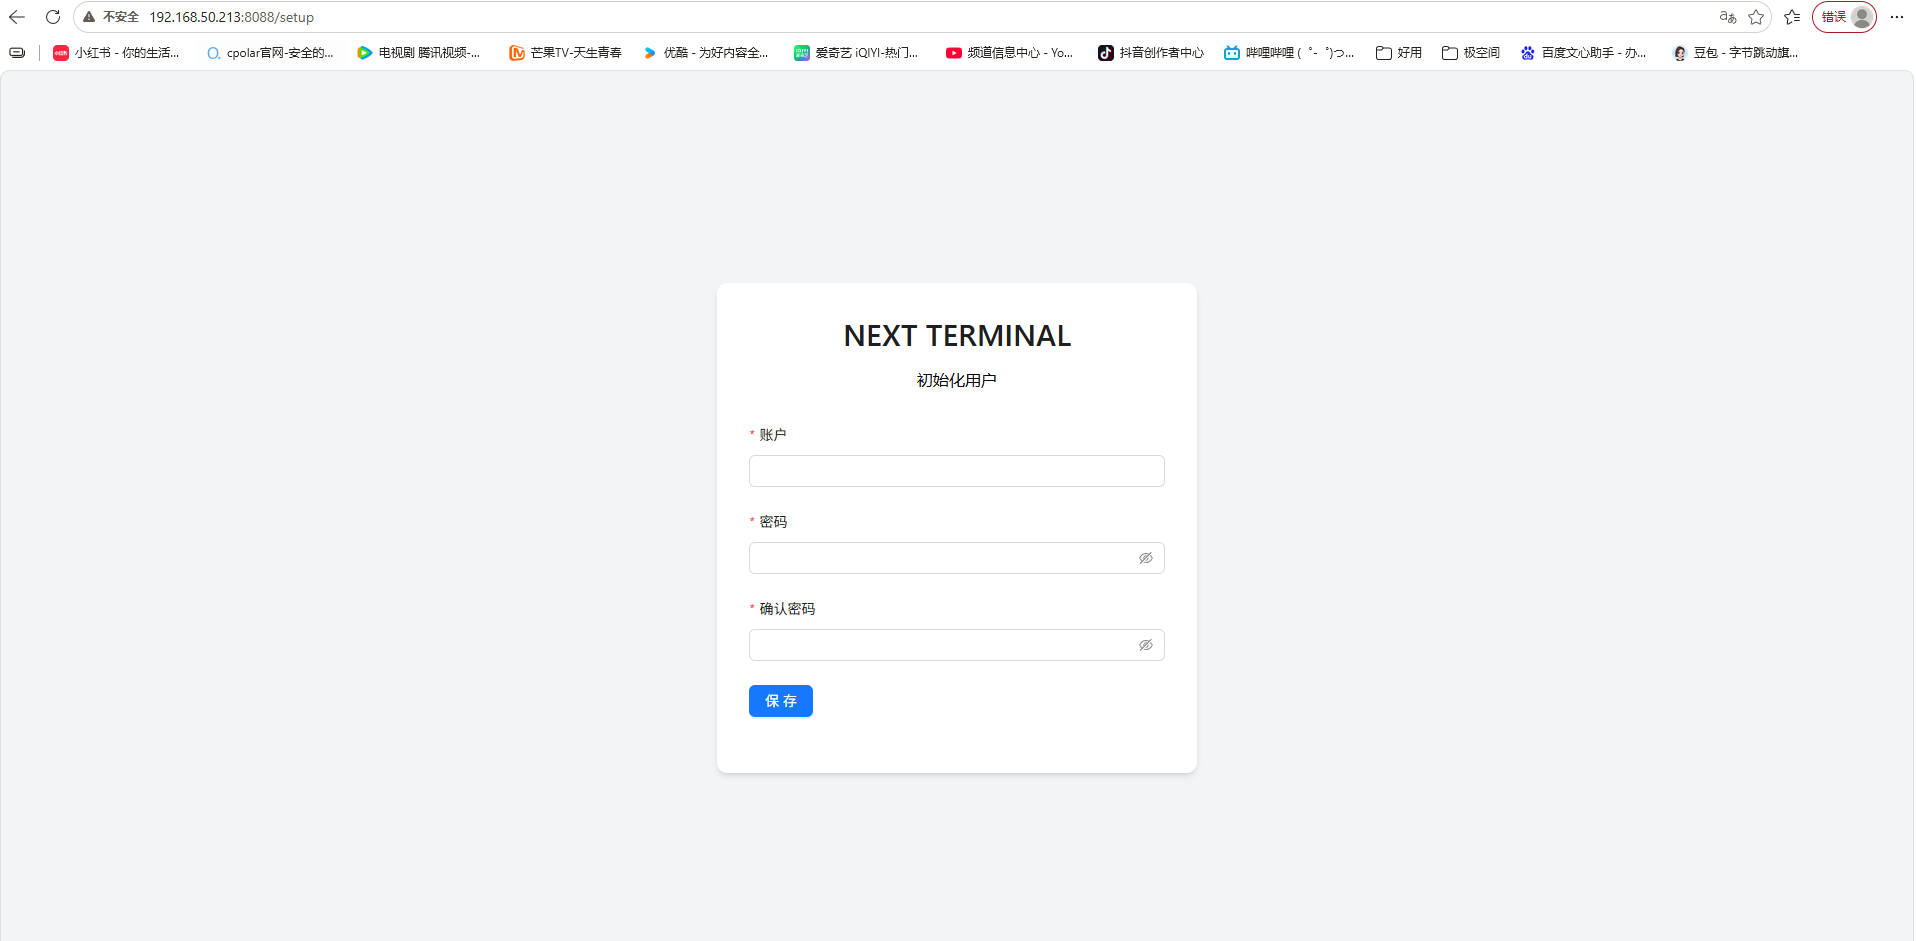
Task: Expand the 好用 bookmarks folder
Action: pyautogui.click(x=1399, y=53)
